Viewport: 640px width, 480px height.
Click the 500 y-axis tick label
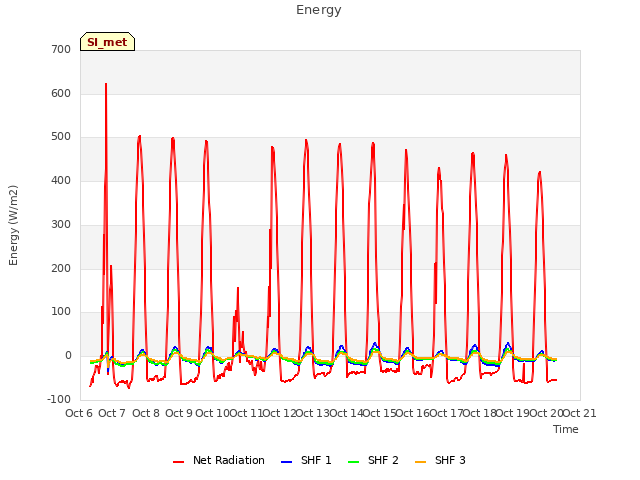point(61,137)
